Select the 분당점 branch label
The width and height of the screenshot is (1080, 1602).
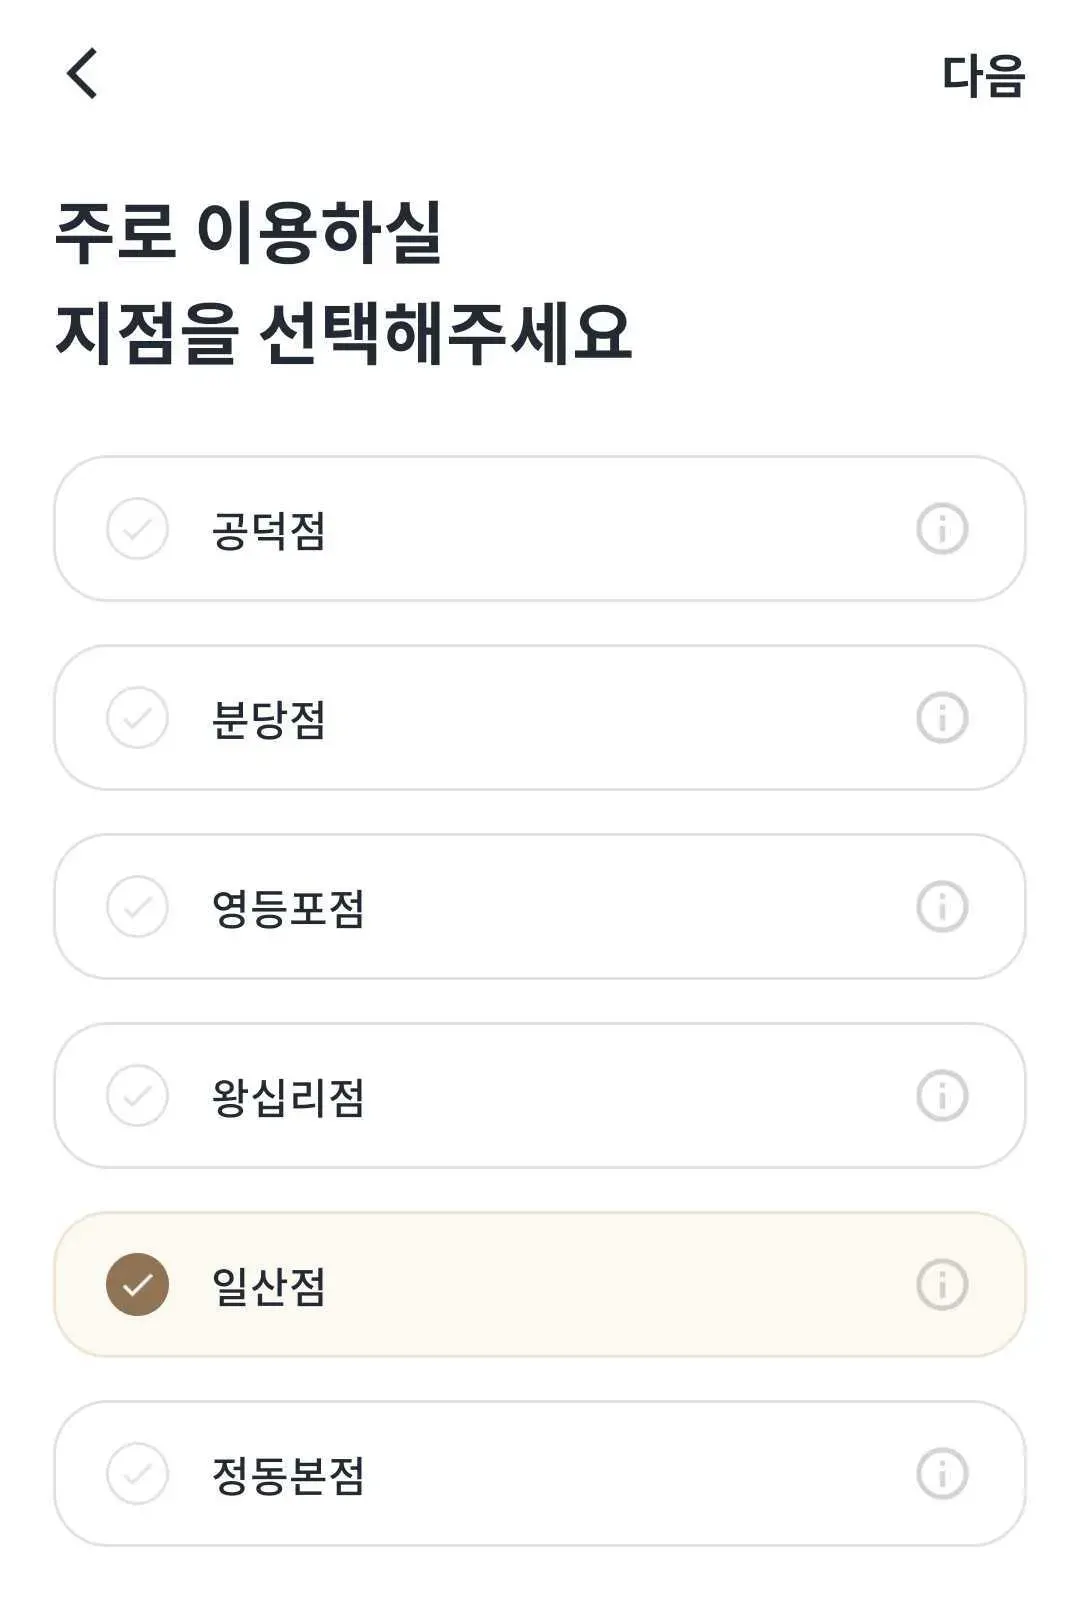click(x=268, y=719)
